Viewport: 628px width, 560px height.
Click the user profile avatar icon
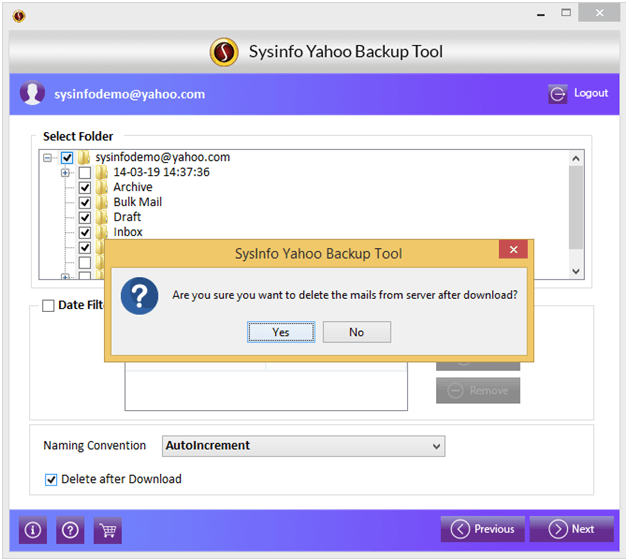pyautogui.click(x=32, y=93)
